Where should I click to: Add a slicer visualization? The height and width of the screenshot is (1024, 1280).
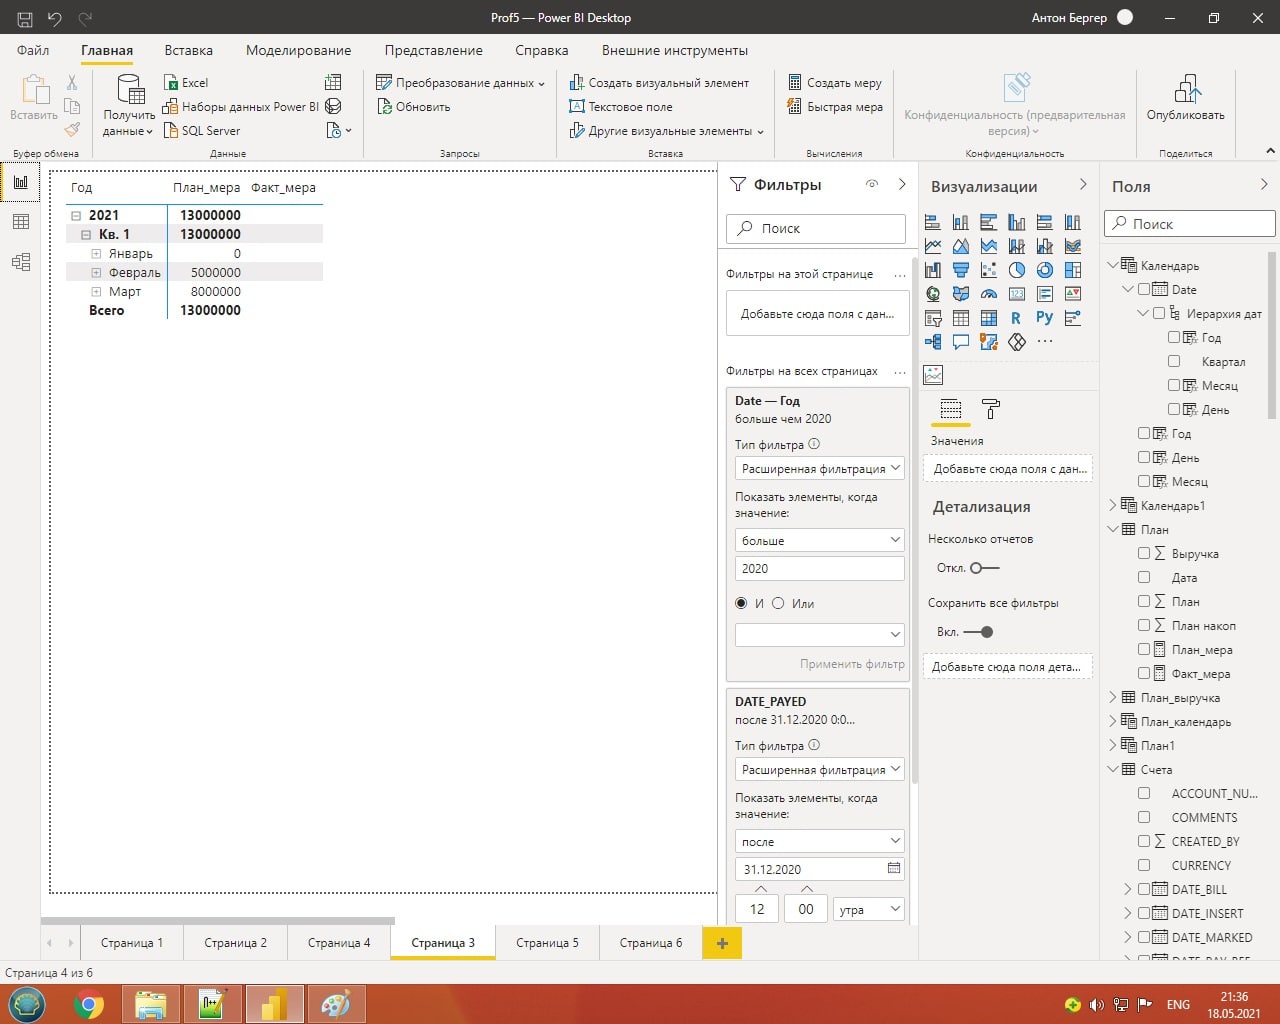(x=933, y=318)
